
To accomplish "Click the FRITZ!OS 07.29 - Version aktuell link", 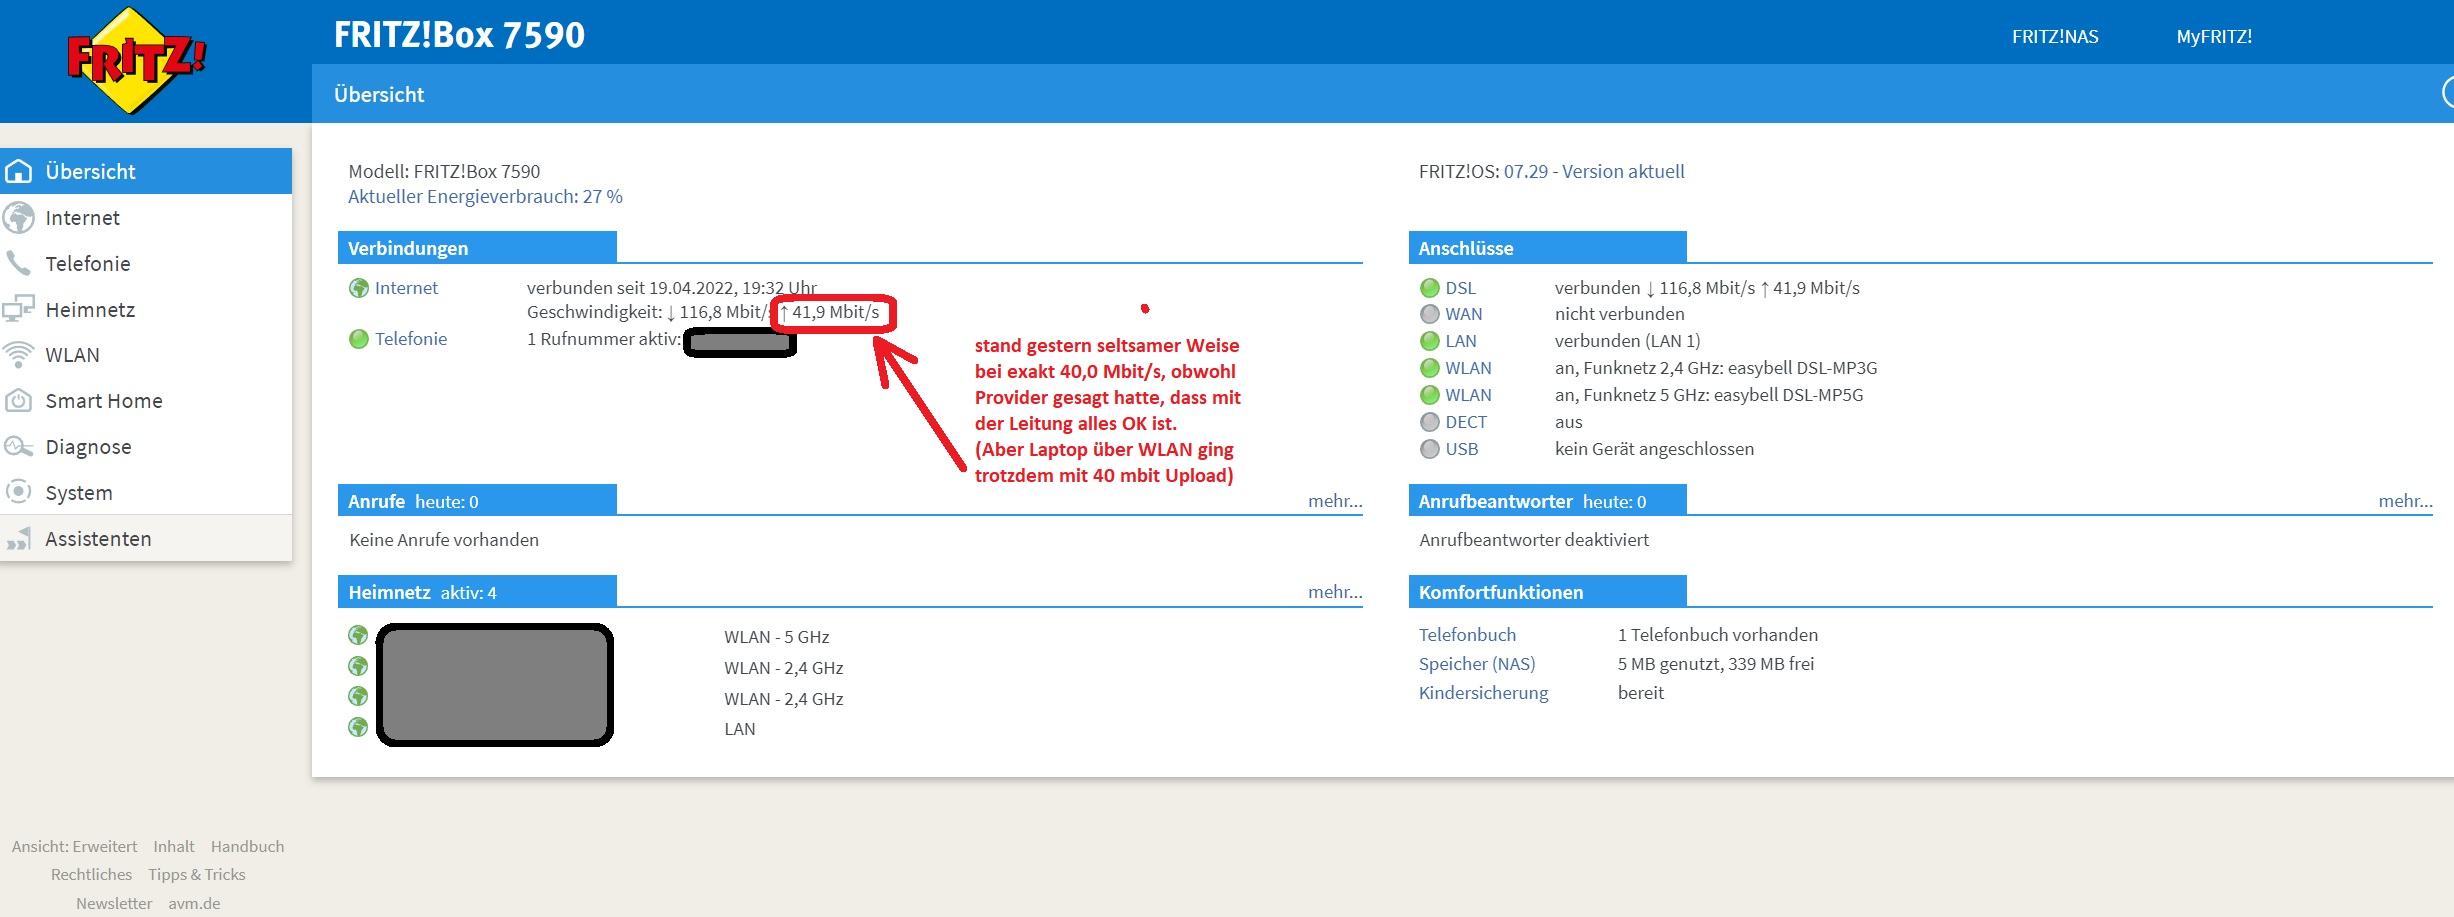I will pyautogui.click(x=1594, y=171).
